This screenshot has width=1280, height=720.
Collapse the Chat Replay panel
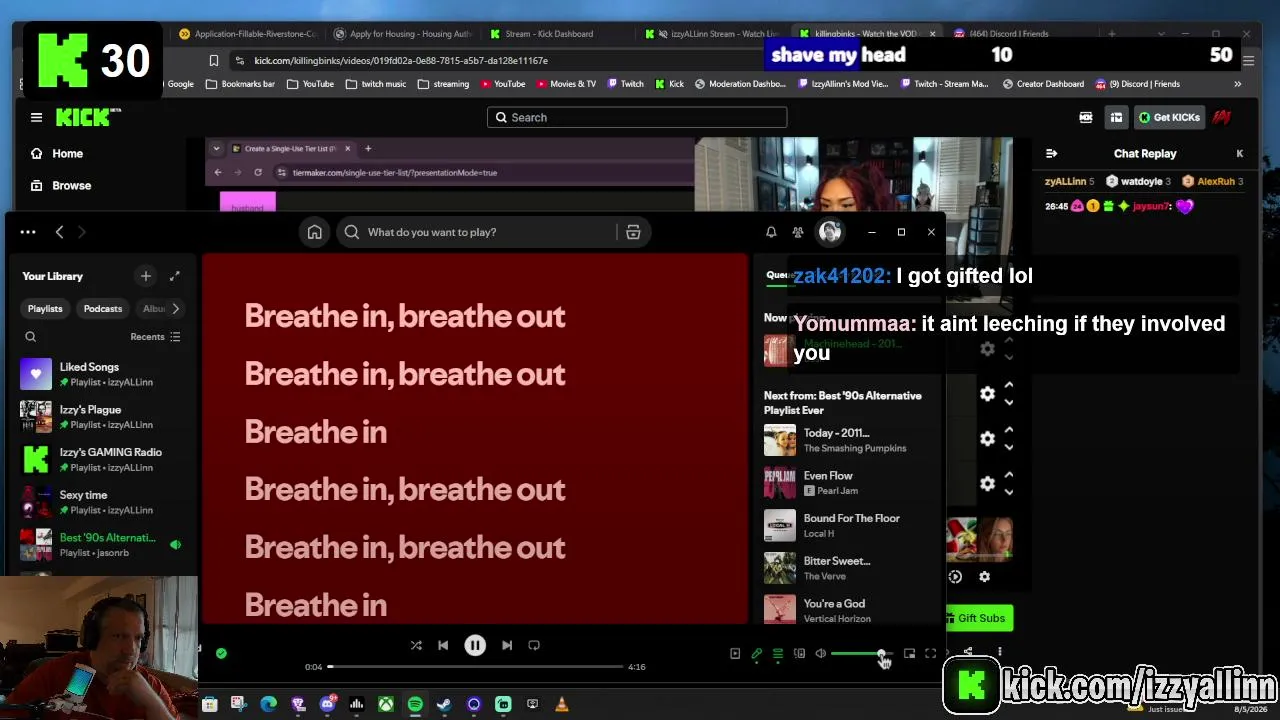pyautogui.click(x=1051, y=154)
